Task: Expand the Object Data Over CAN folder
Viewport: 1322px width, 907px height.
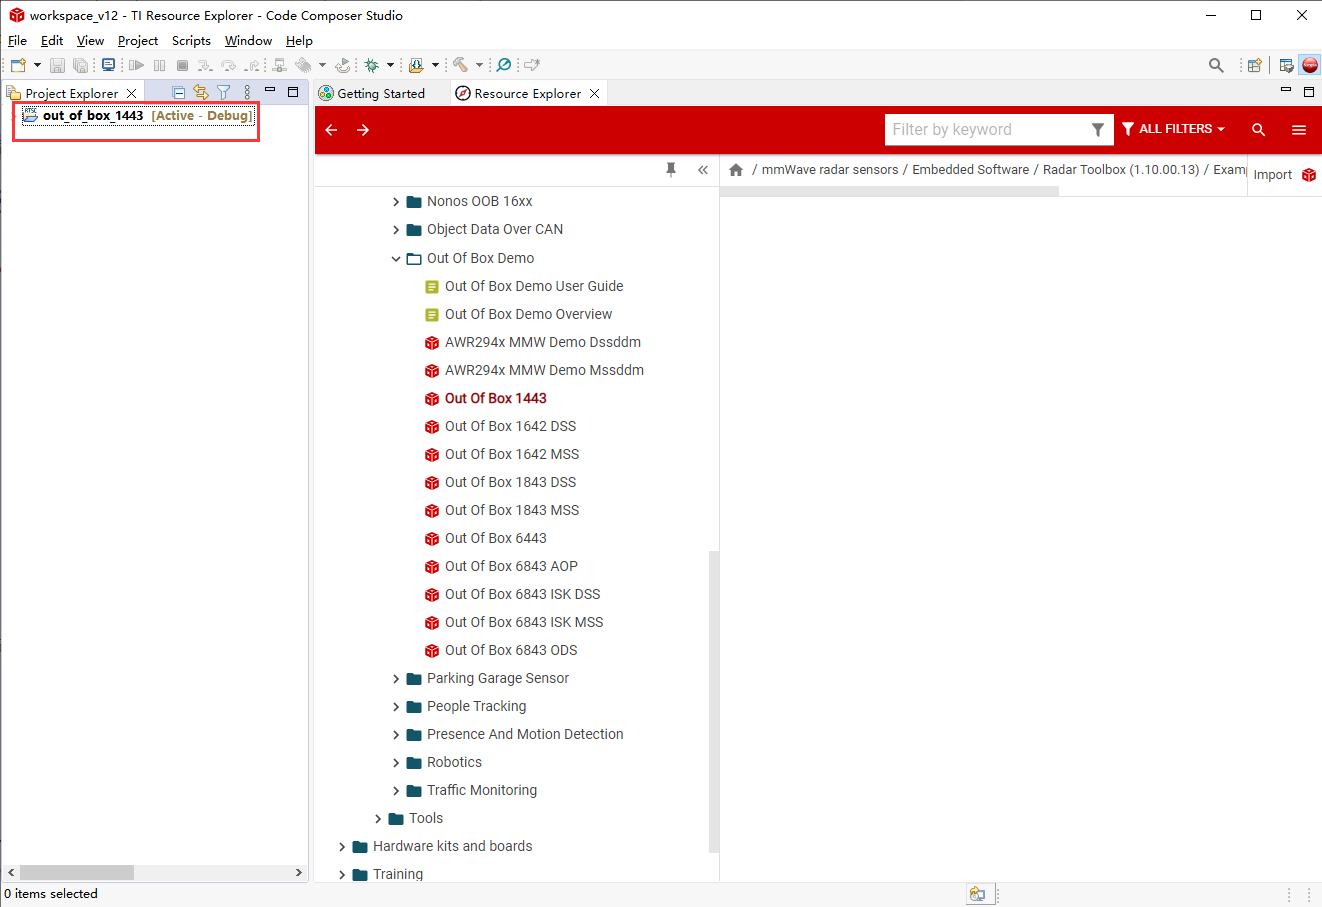Action: point(396,229)
